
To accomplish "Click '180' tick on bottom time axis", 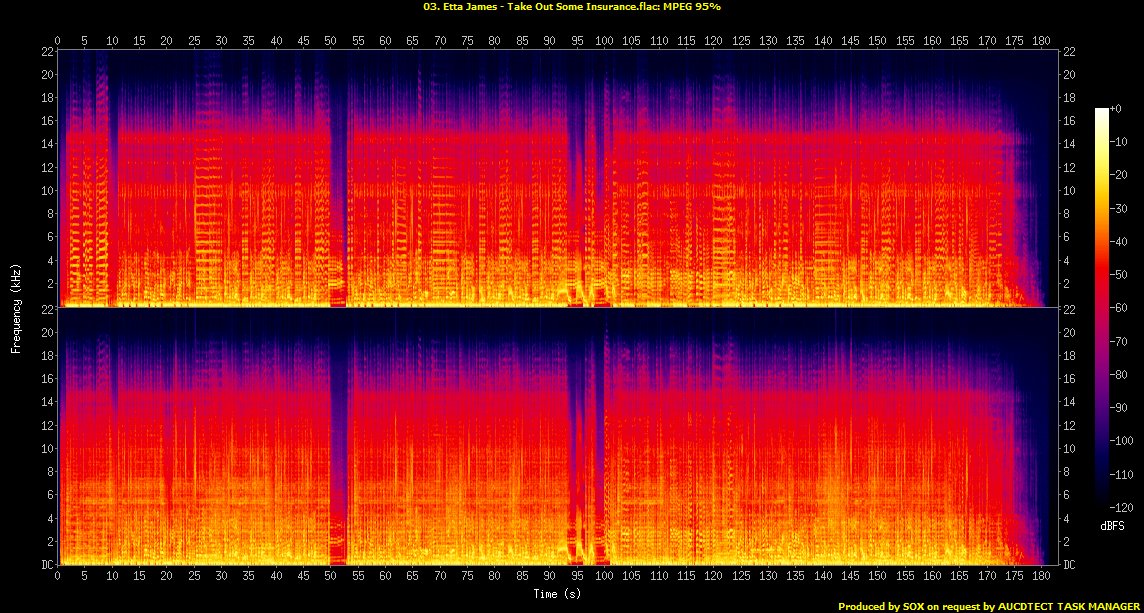I will [x=1041, y=575].
